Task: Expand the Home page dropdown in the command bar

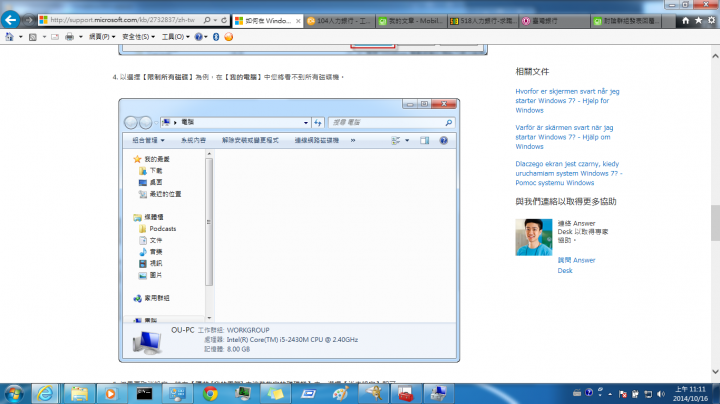Action: (21, 37)
